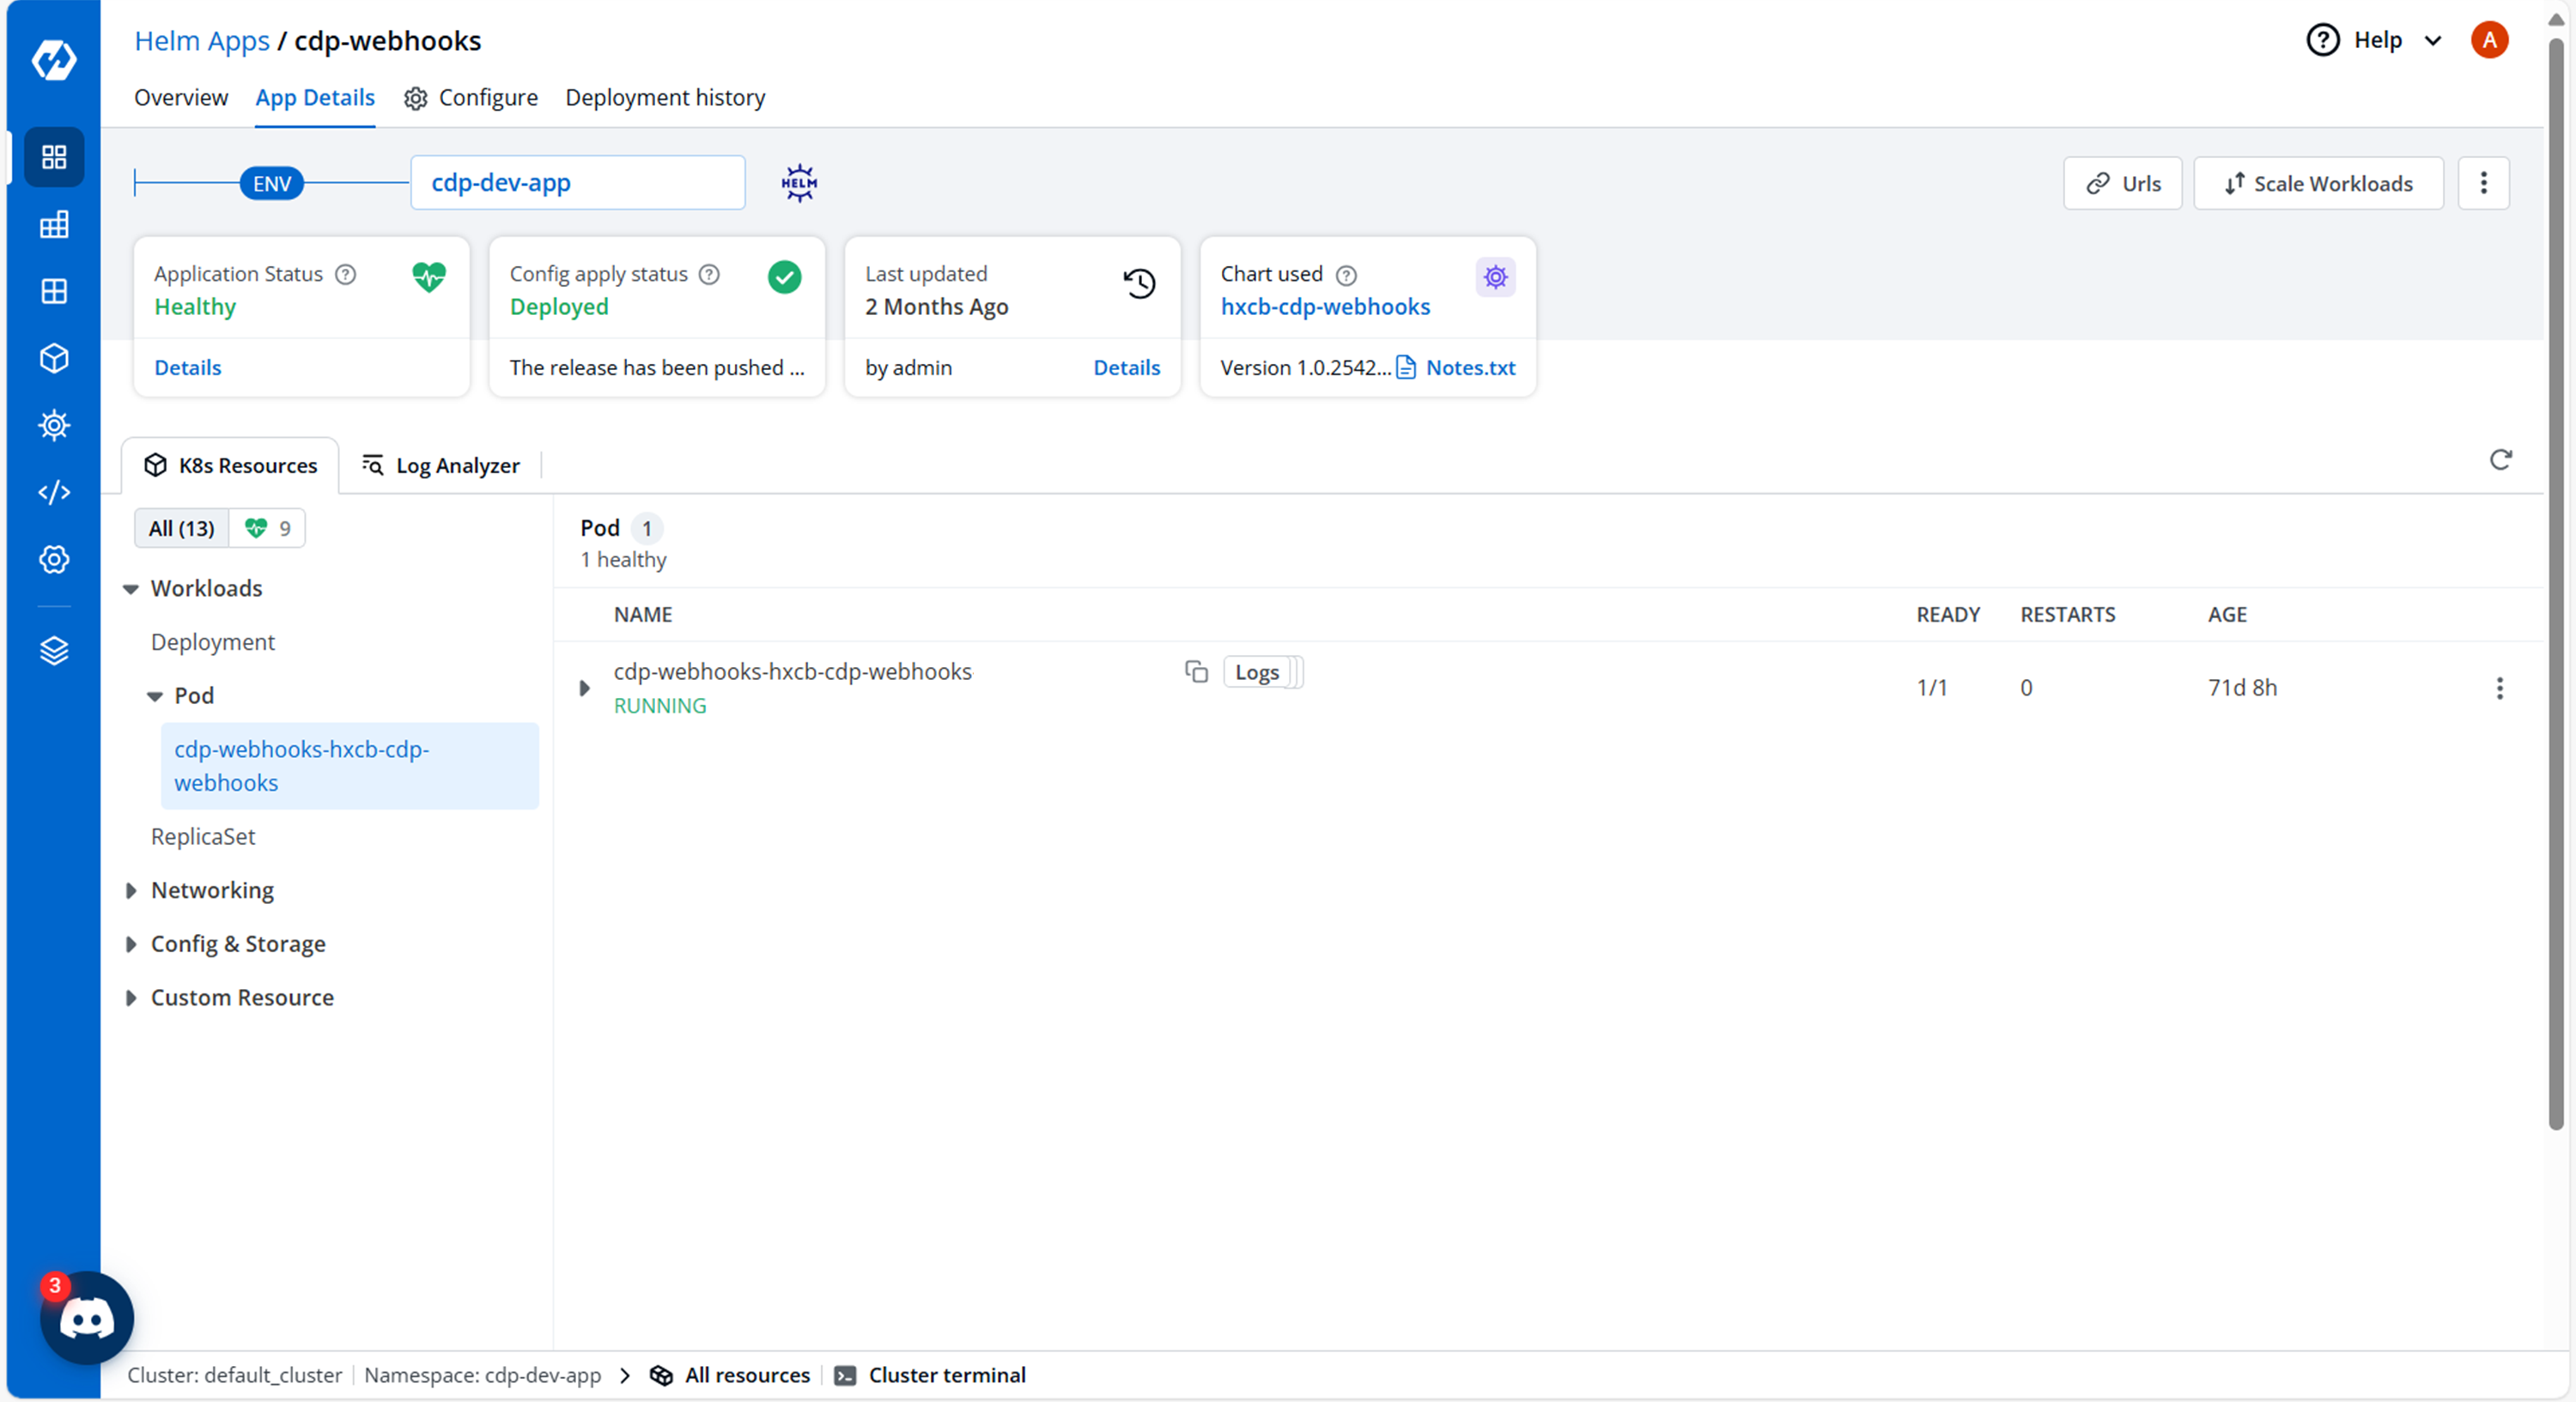Click the Scale Workloads button
2576x1402 pixels.
click(x=2318, y=183)
